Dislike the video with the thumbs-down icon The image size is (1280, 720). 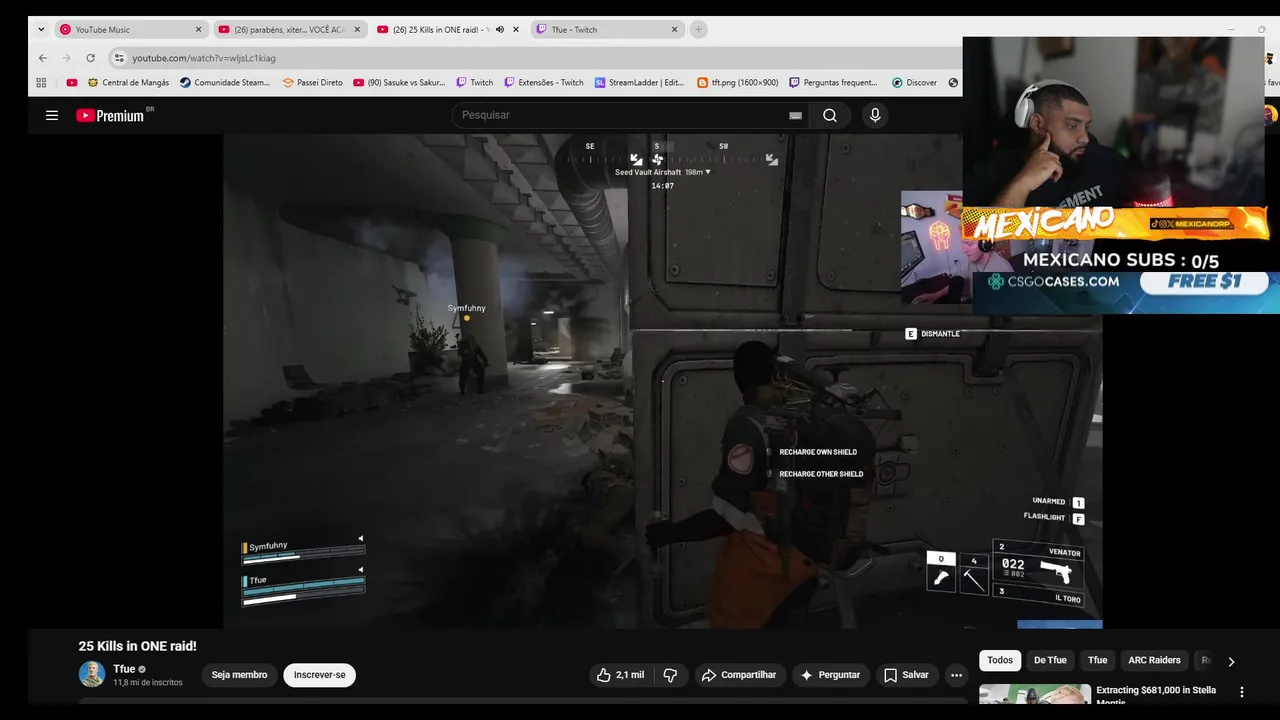click(671, 675)
